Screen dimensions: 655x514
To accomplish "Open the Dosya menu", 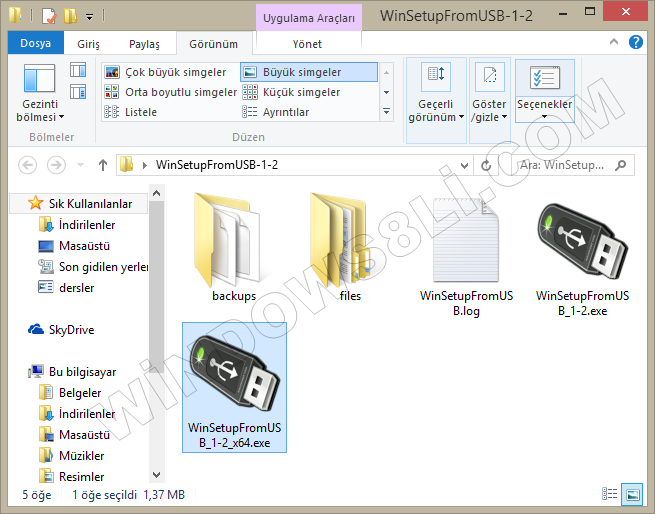I will (36, 43).
